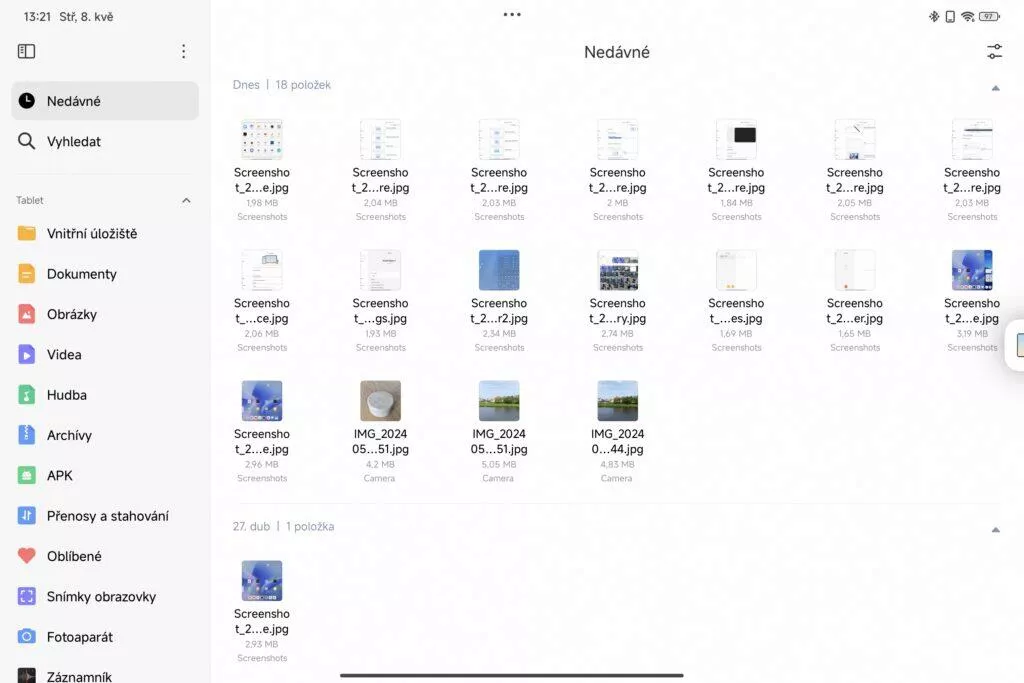
Task: Click the Camera folder label under 4,2 MB
Action: [379, 478]
